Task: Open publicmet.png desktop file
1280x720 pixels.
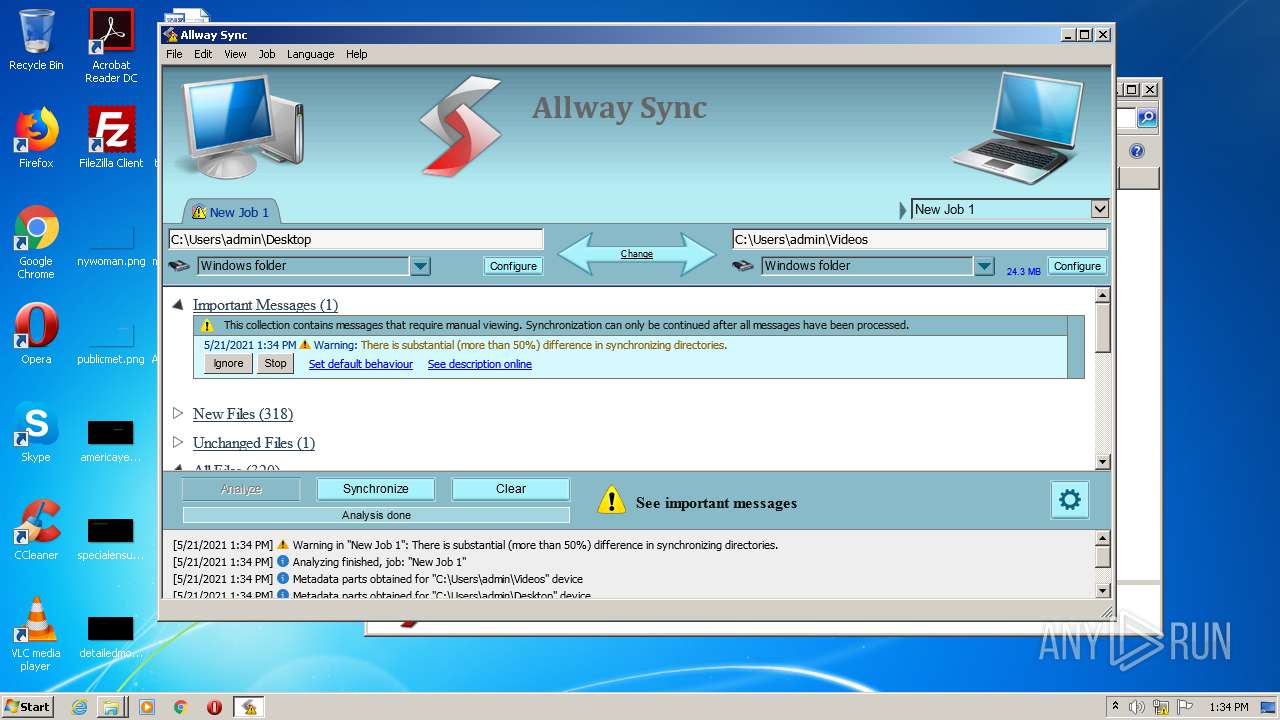Action: tap(111, 343)
